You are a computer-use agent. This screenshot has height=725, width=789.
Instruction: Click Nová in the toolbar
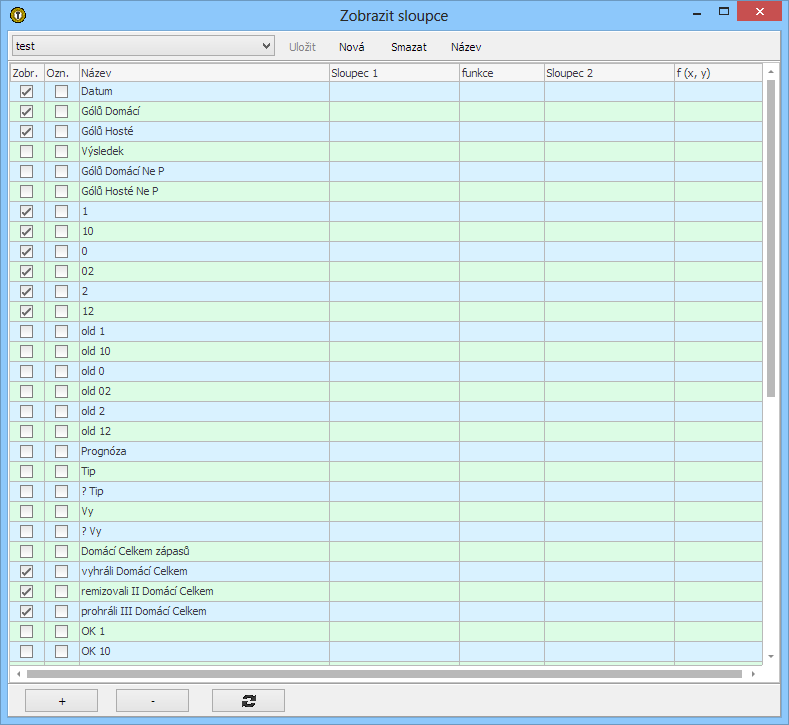pyautogui.click(x=351, y=47)
